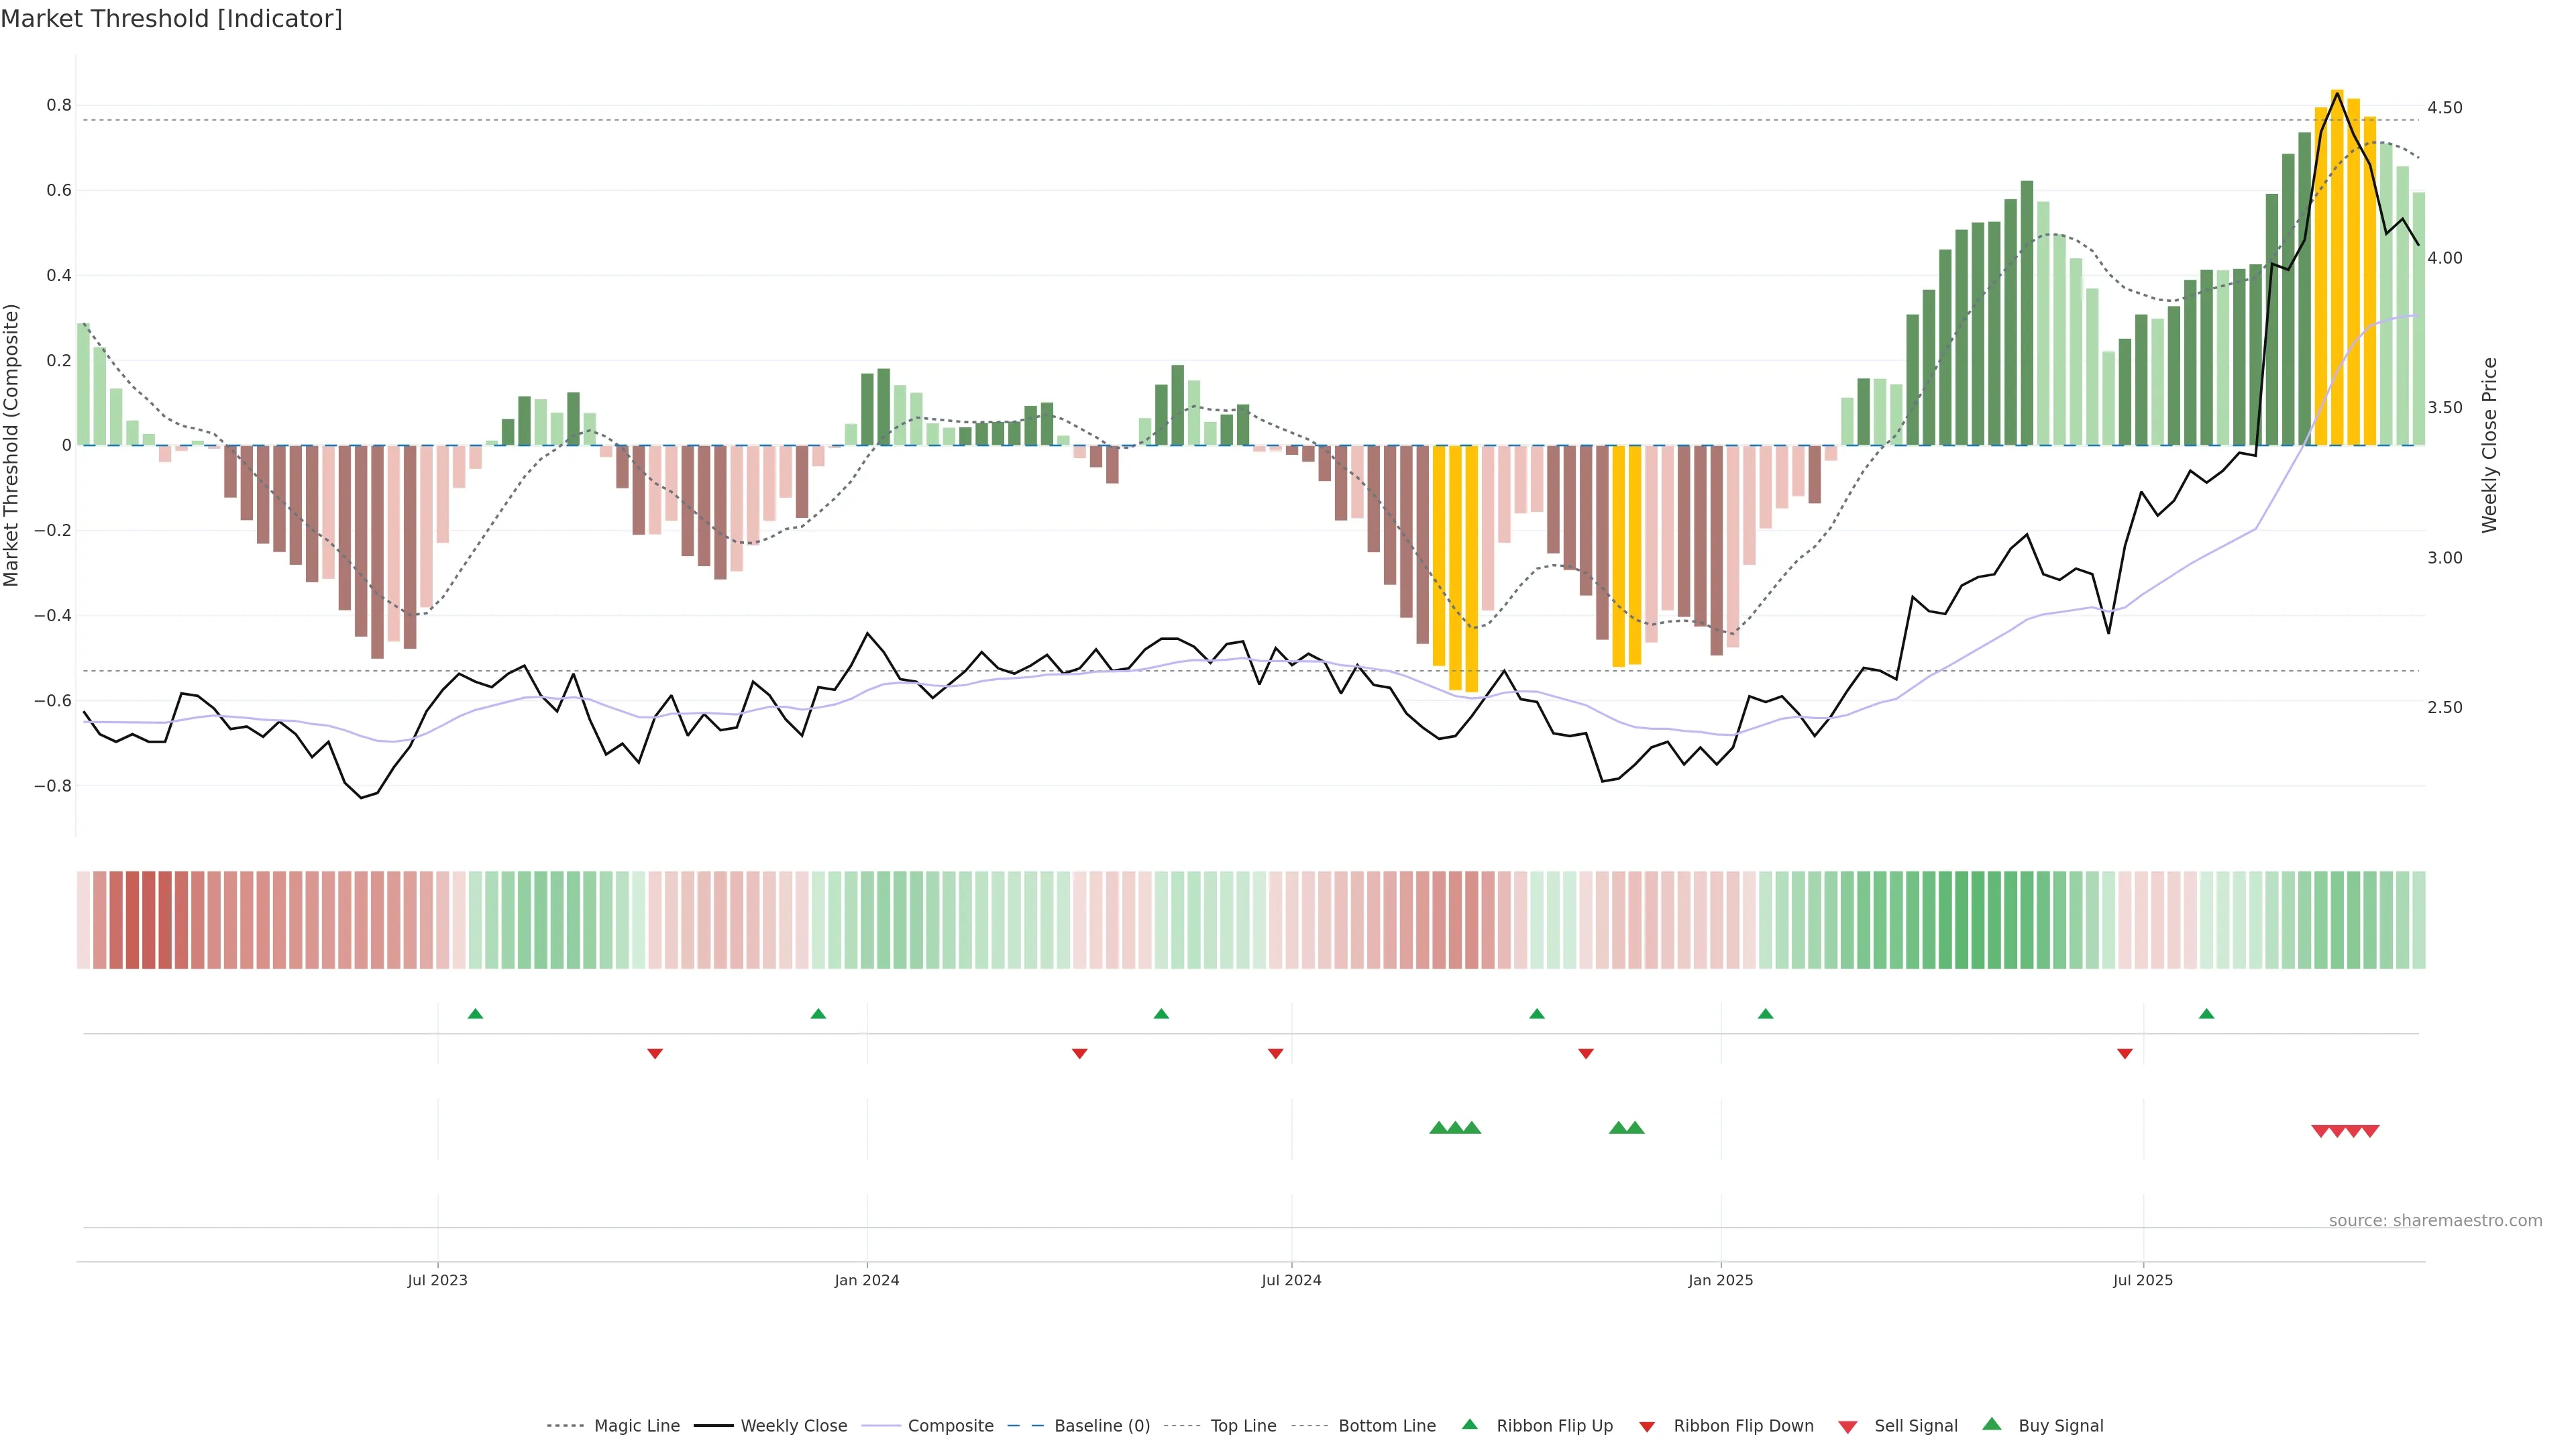Click the Jan 2025 x-axis label
This screenshot has width=2576, height=1449.
(x=1720, y=1280)
